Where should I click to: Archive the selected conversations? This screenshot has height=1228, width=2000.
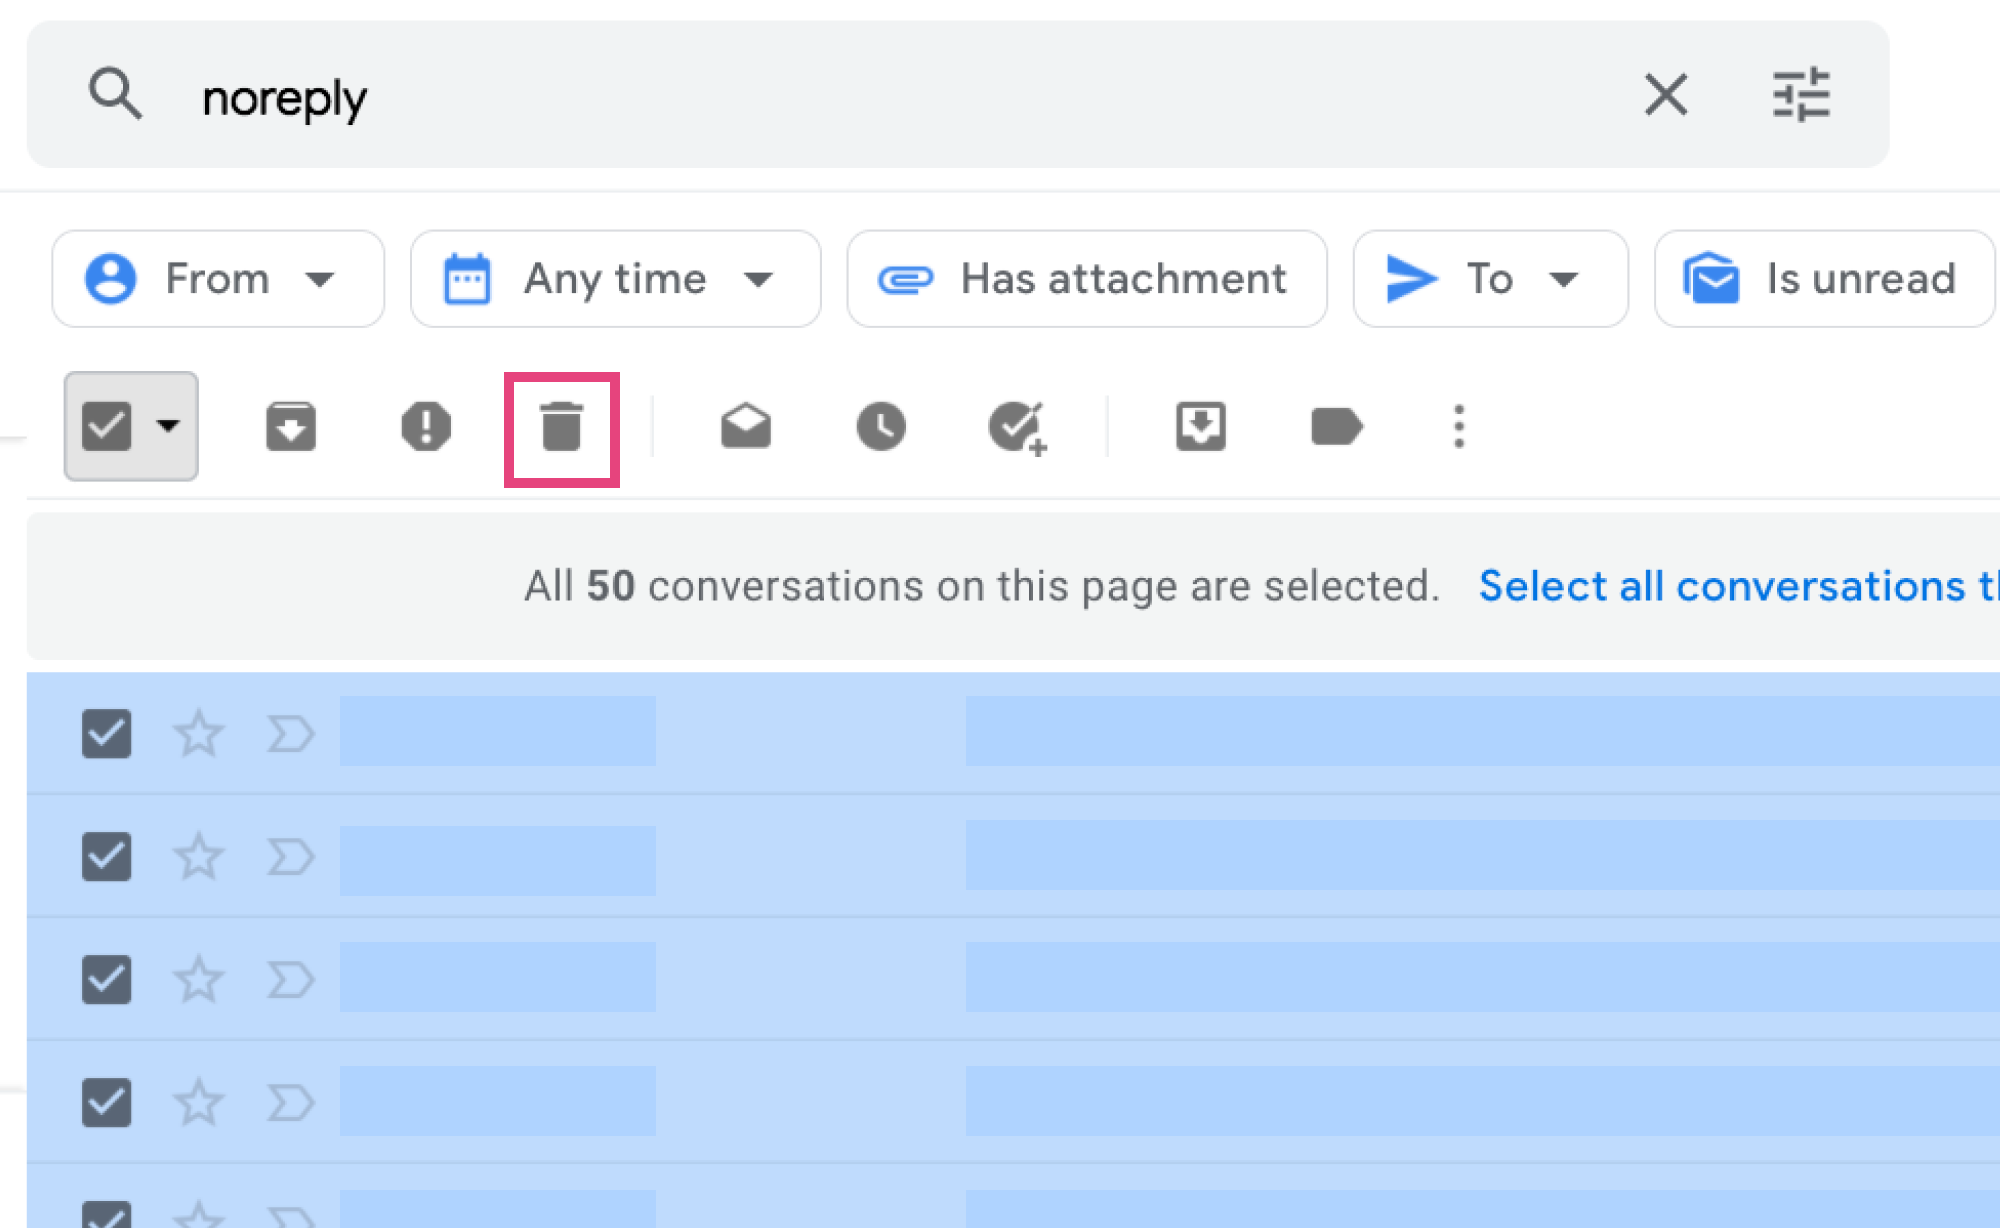point(291,427)
